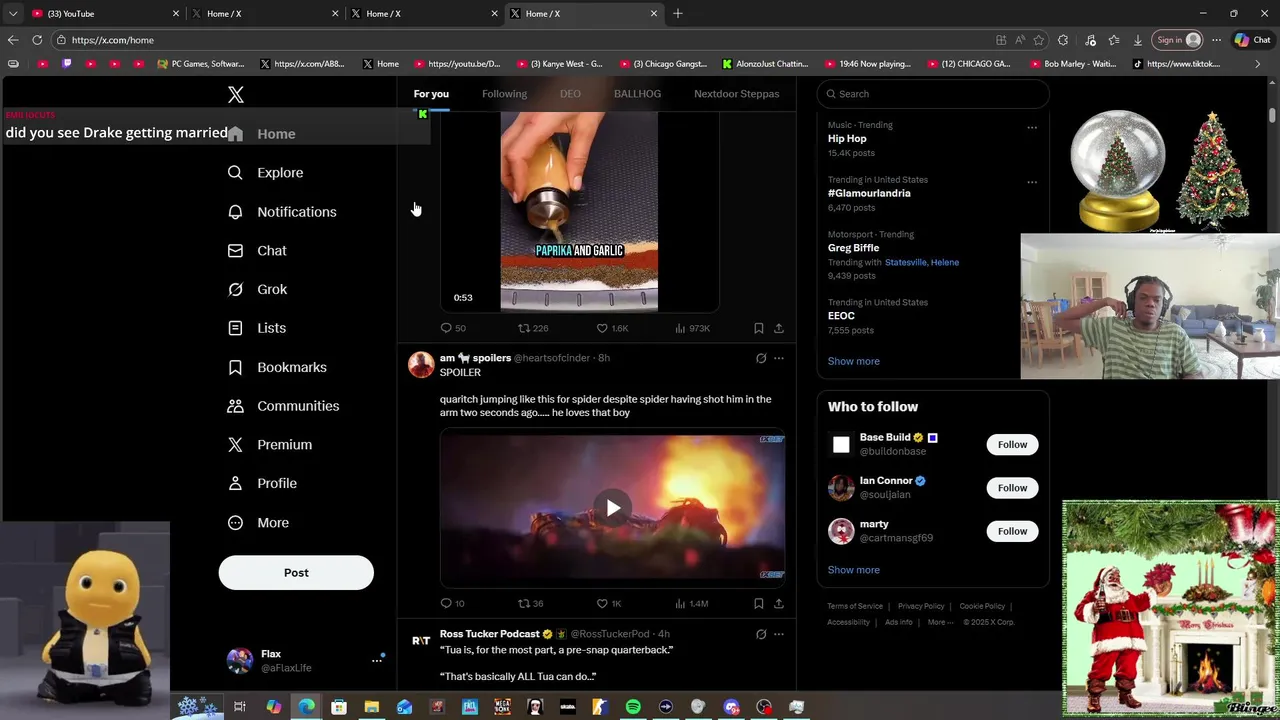Switch to the For you tab
1280x720 pixels.
[x=431, y=94]
